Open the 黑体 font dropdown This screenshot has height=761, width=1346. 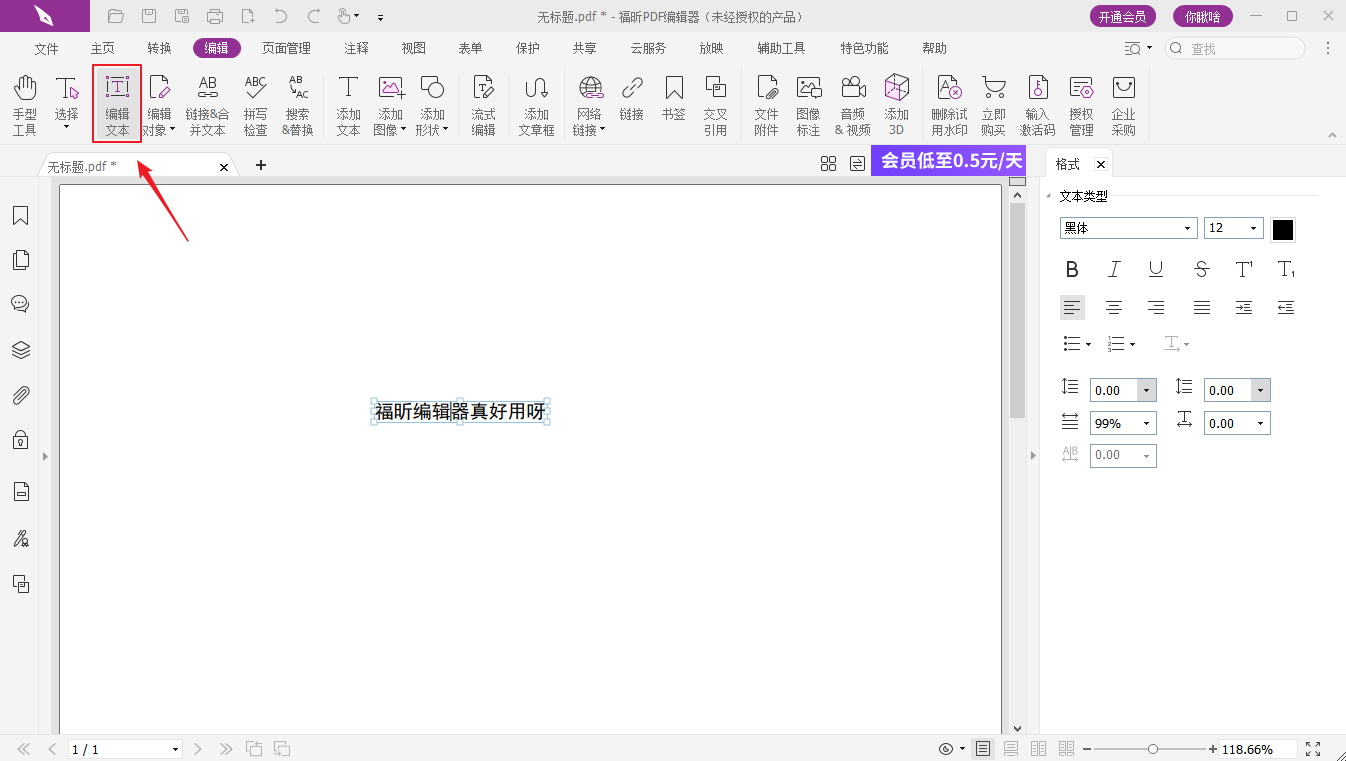click(1187, 229)
